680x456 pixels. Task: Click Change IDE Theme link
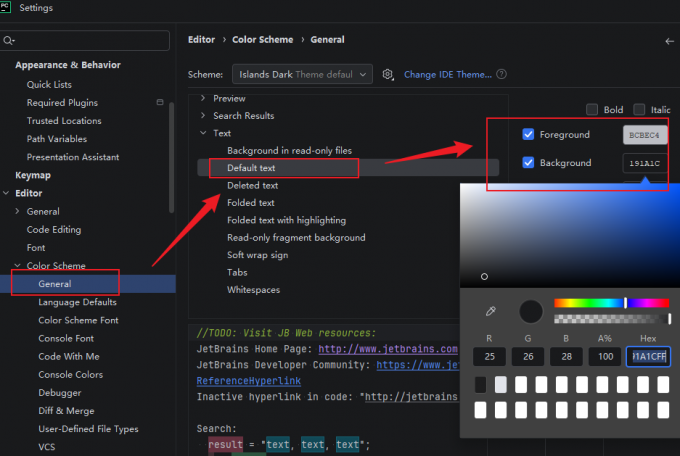click(x=448, y=75)
